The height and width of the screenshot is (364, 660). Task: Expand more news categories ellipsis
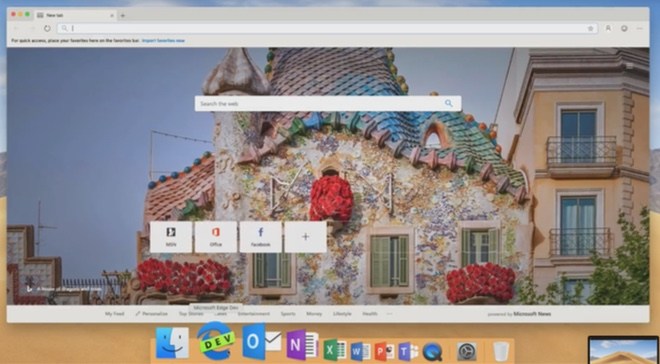click(389, 314)
